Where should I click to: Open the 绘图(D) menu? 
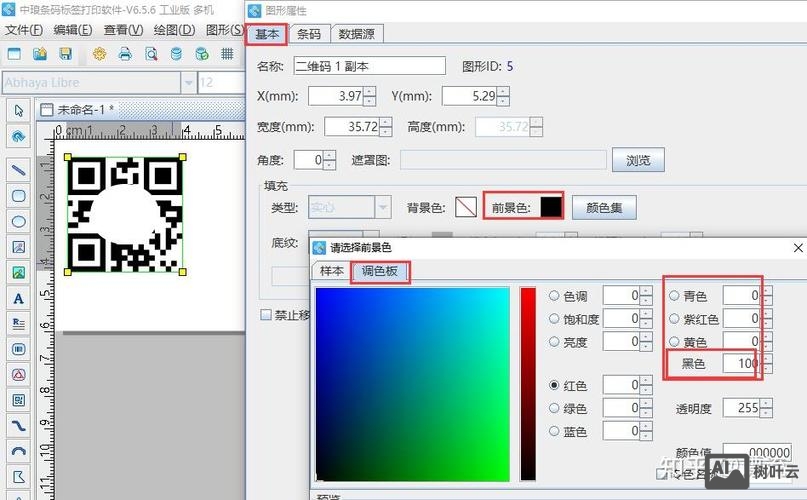coord(174,30)
